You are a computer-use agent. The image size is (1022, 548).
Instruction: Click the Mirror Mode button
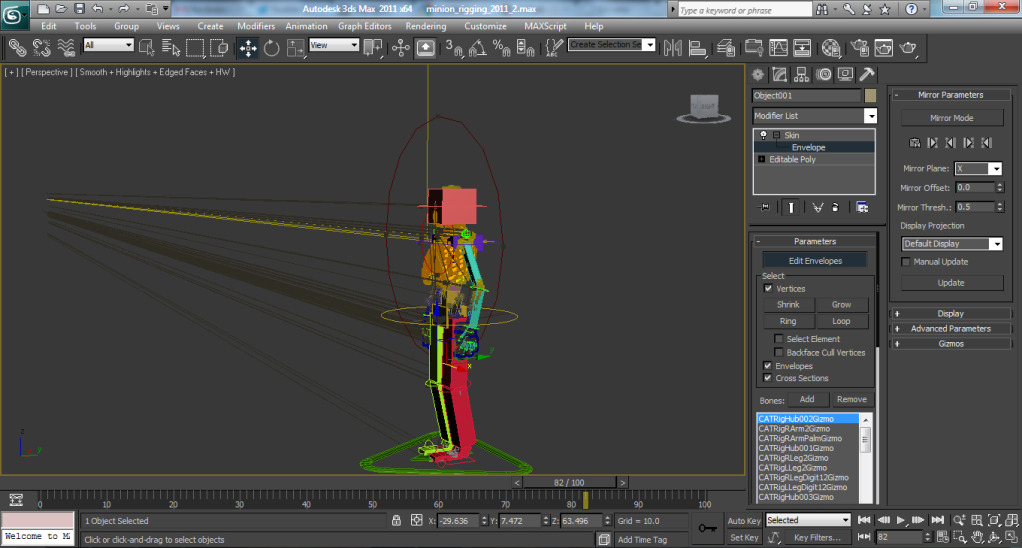952,118
